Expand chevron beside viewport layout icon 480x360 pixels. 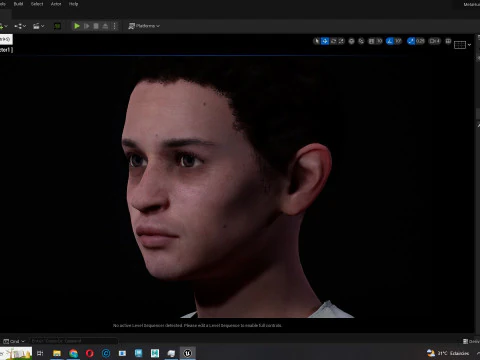[469, 45]
